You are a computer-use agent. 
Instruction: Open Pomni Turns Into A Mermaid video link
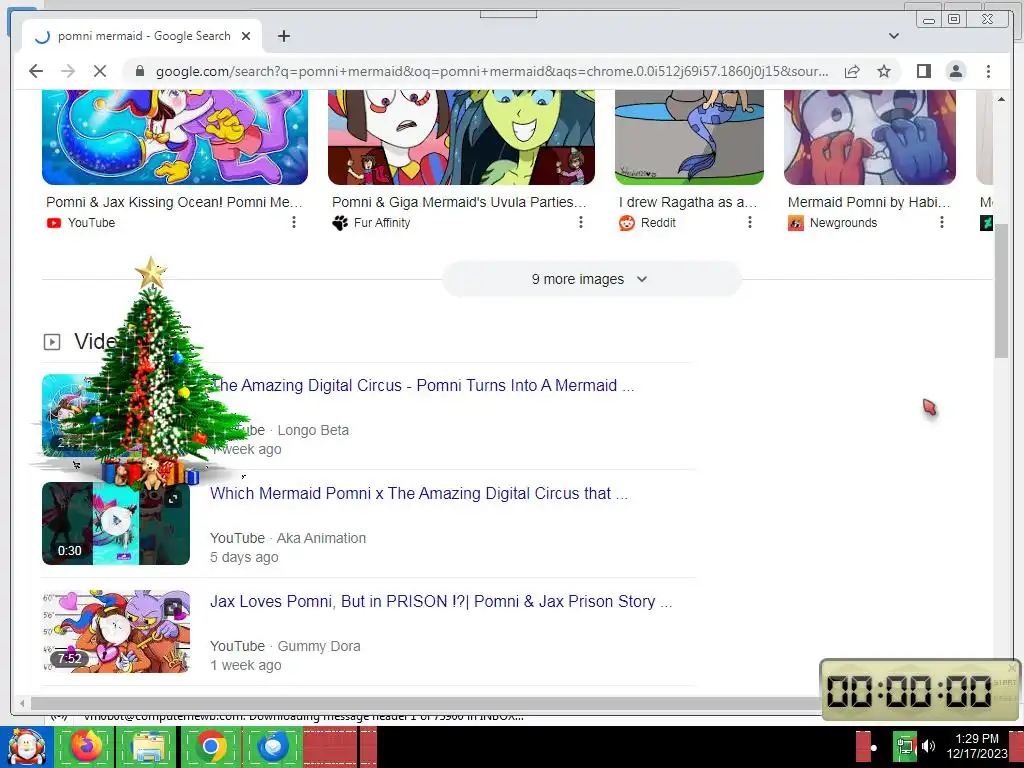coord(422,385)
